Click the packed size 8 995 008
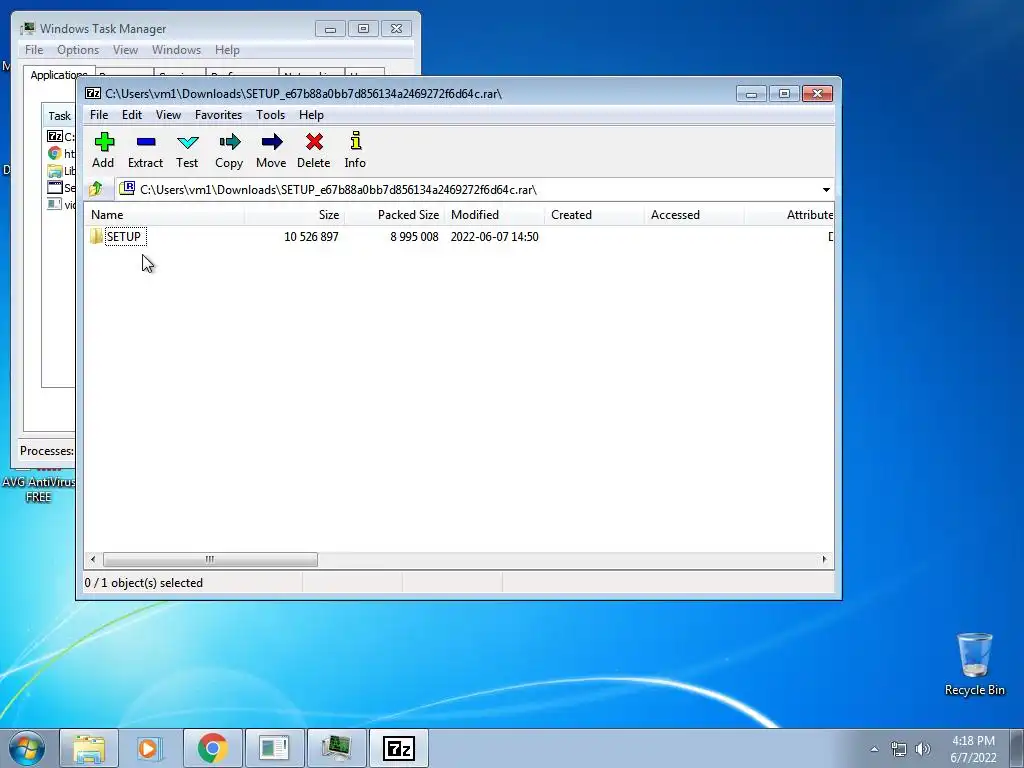Image resolution: width=1024 pixels, height=768 pixels. click(x=415, y=236)
